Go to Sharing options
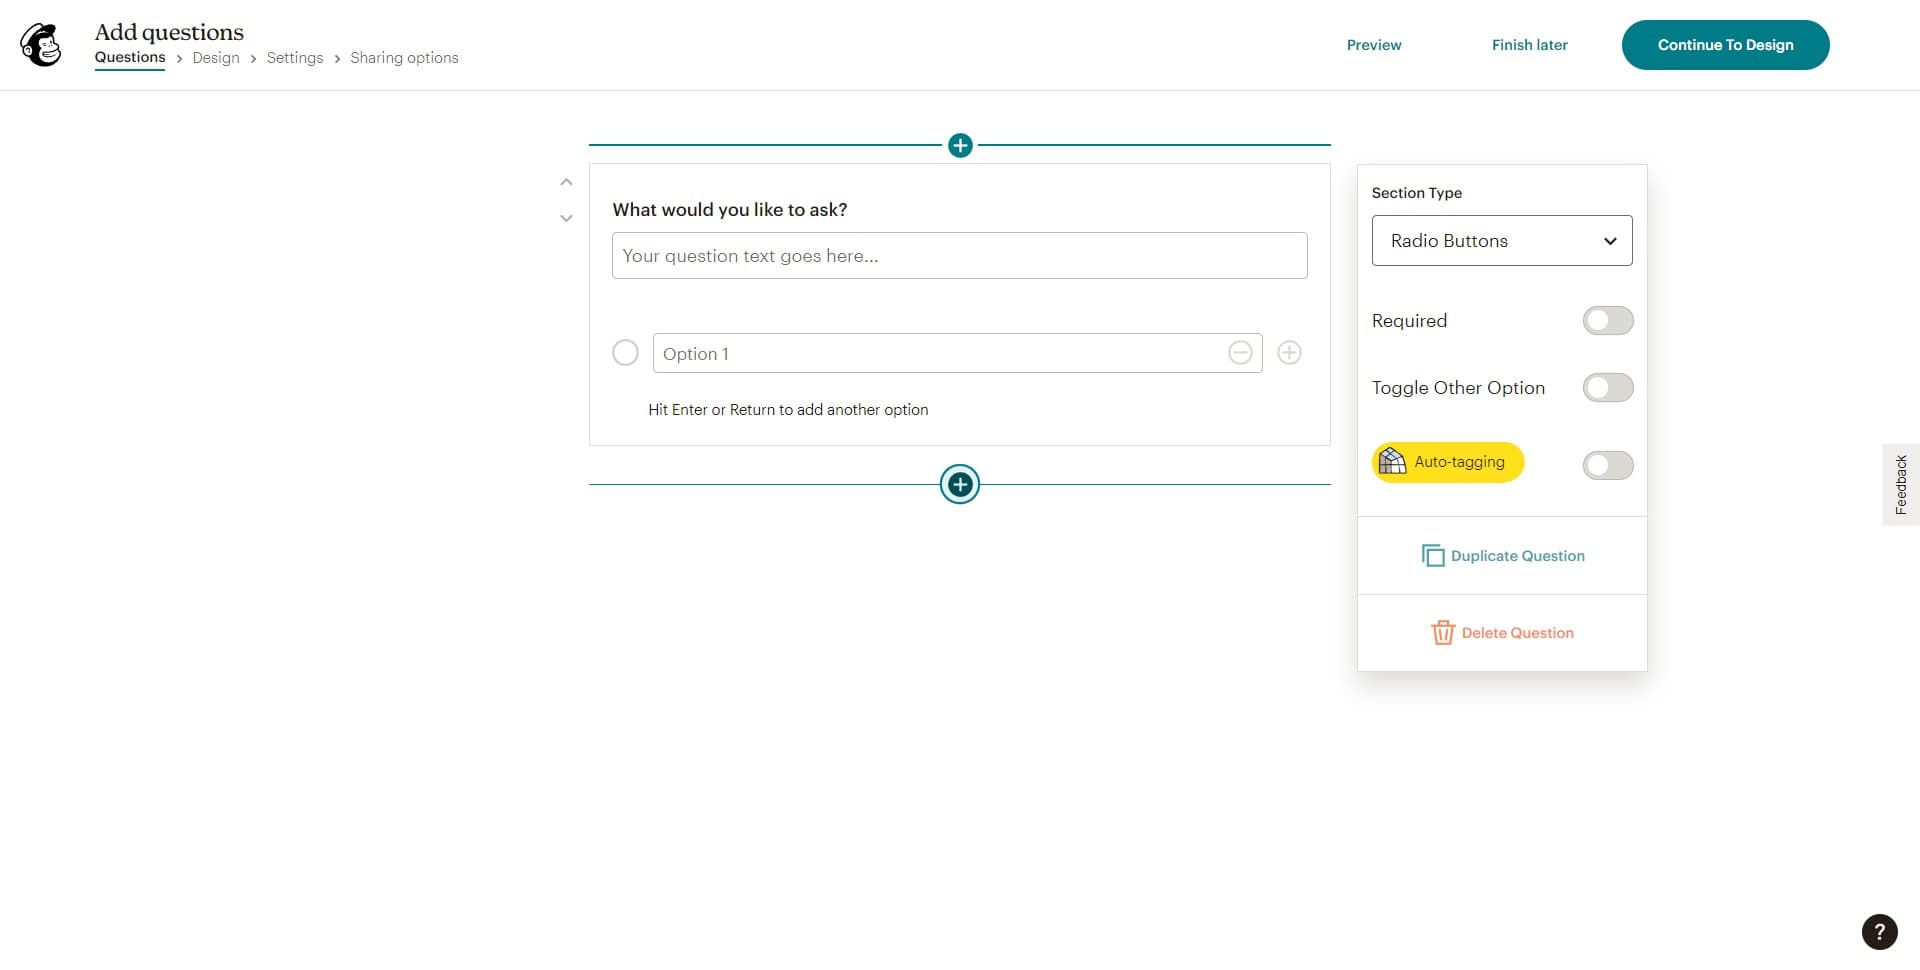Screen dimensions: 1920x970 404,57
